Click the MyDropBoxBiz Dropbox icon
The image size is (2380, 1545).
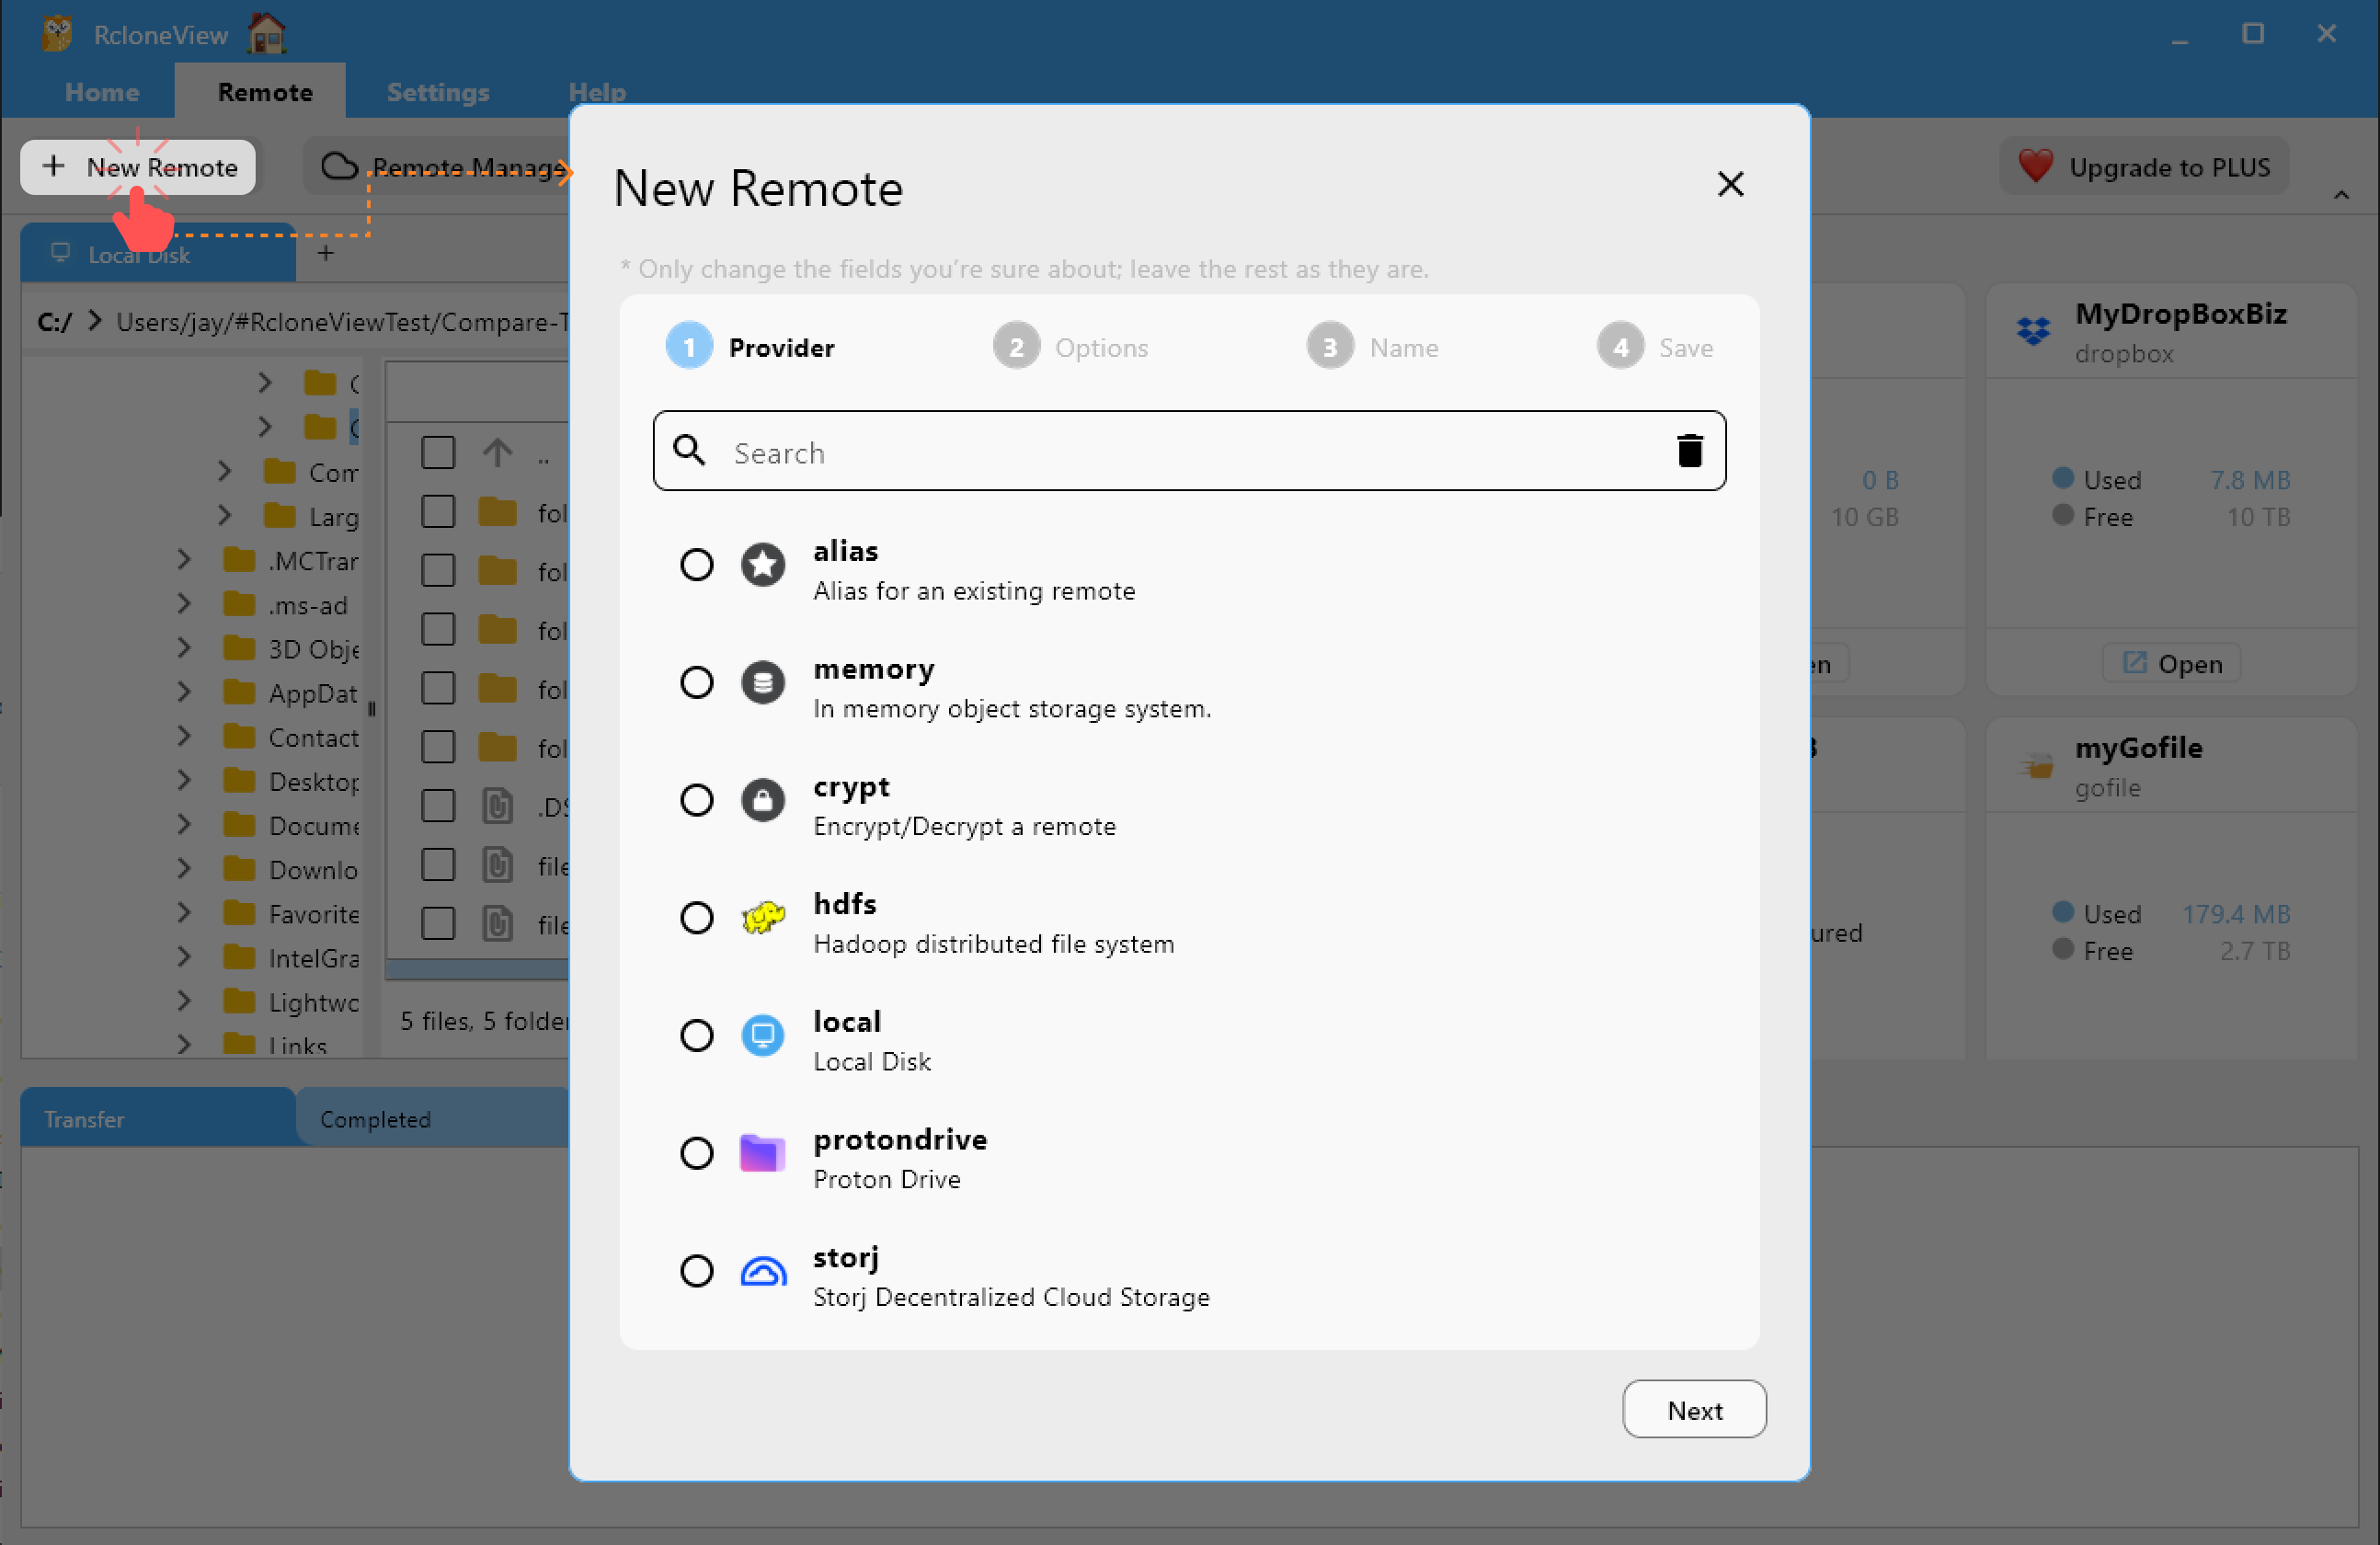click(x=2033, y=331)
